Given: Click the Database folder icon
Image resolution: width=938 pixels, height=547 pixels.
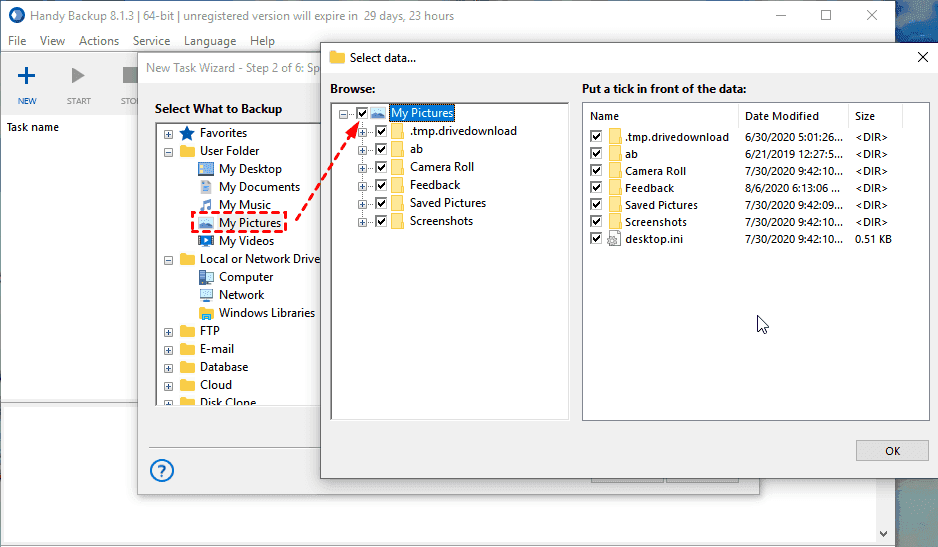Looking at the screenshot, I should (187, 367).
